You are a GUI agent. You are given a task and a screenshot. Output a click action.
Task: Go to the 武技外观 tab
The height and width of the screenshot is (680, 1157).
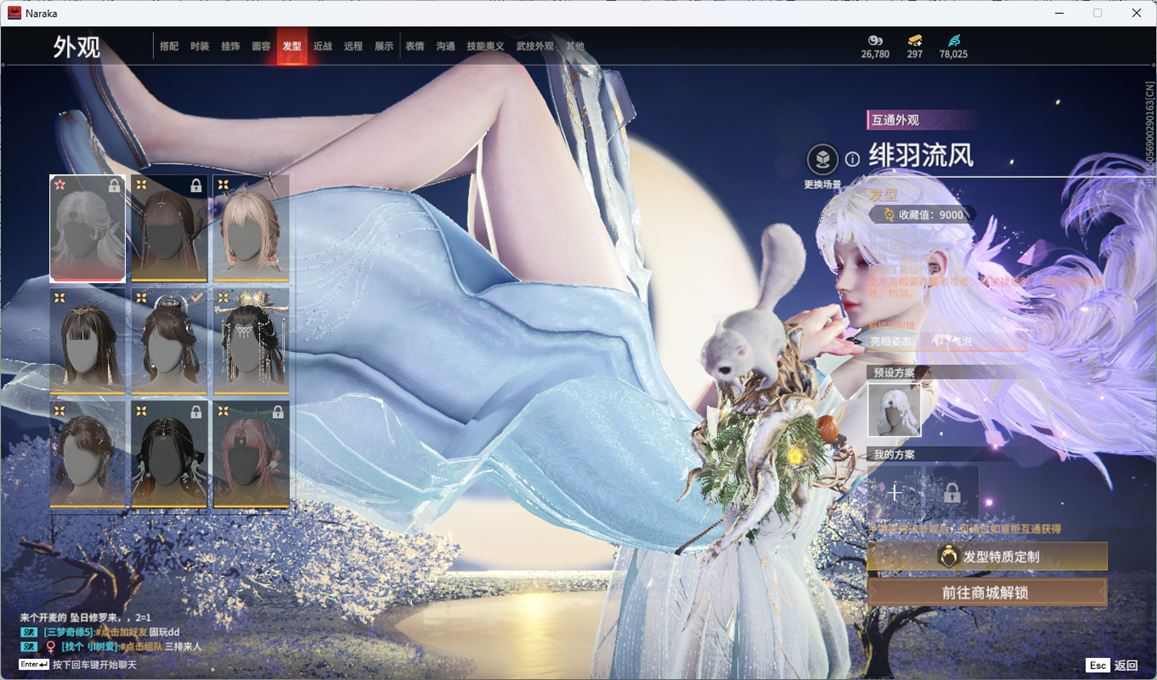click(x=535, y=46)
